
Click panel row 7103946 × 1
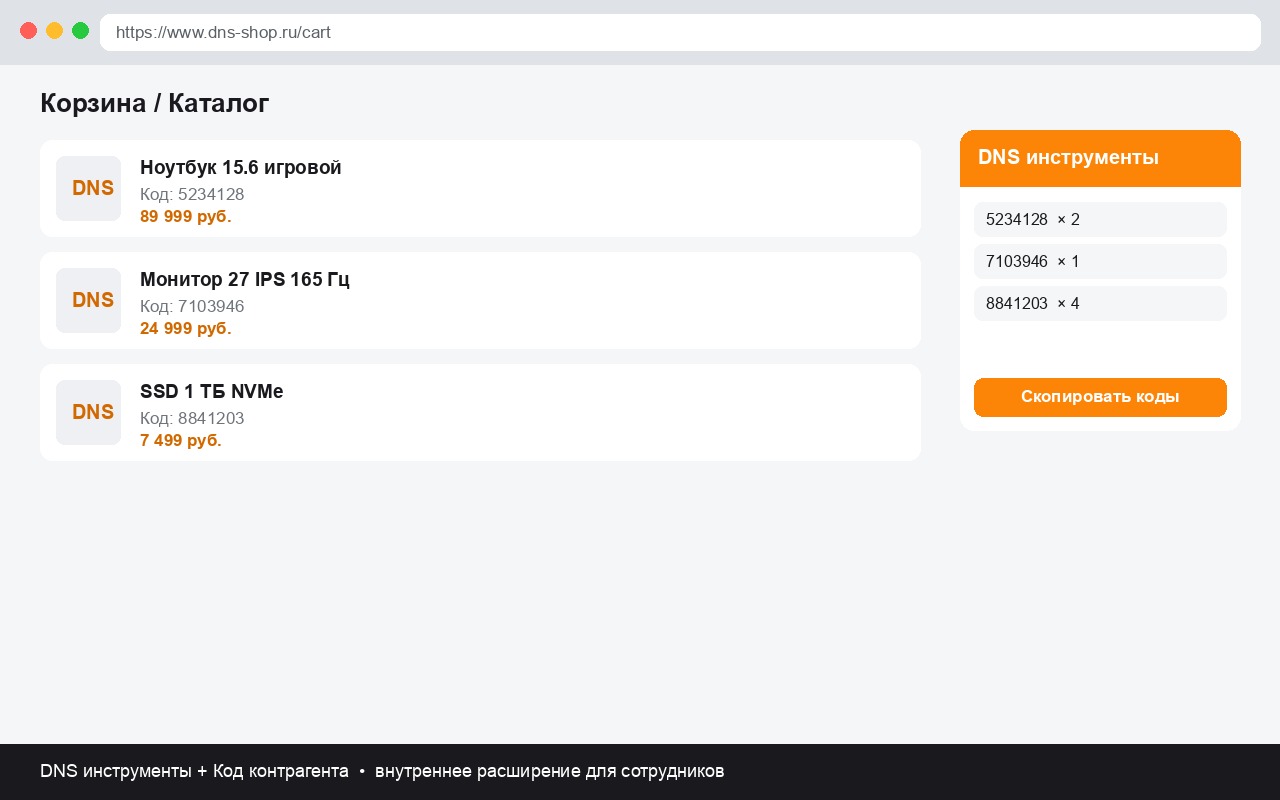click(x=1100, y=261)
